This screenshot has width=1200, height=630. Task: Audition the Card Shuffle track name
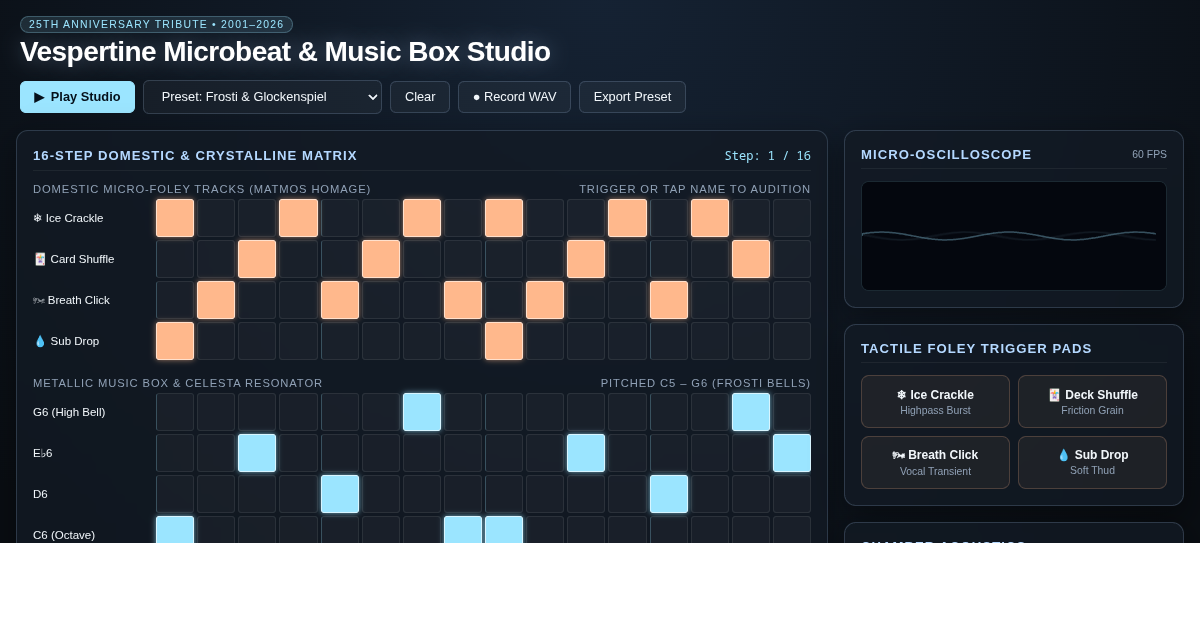[74, 259]
